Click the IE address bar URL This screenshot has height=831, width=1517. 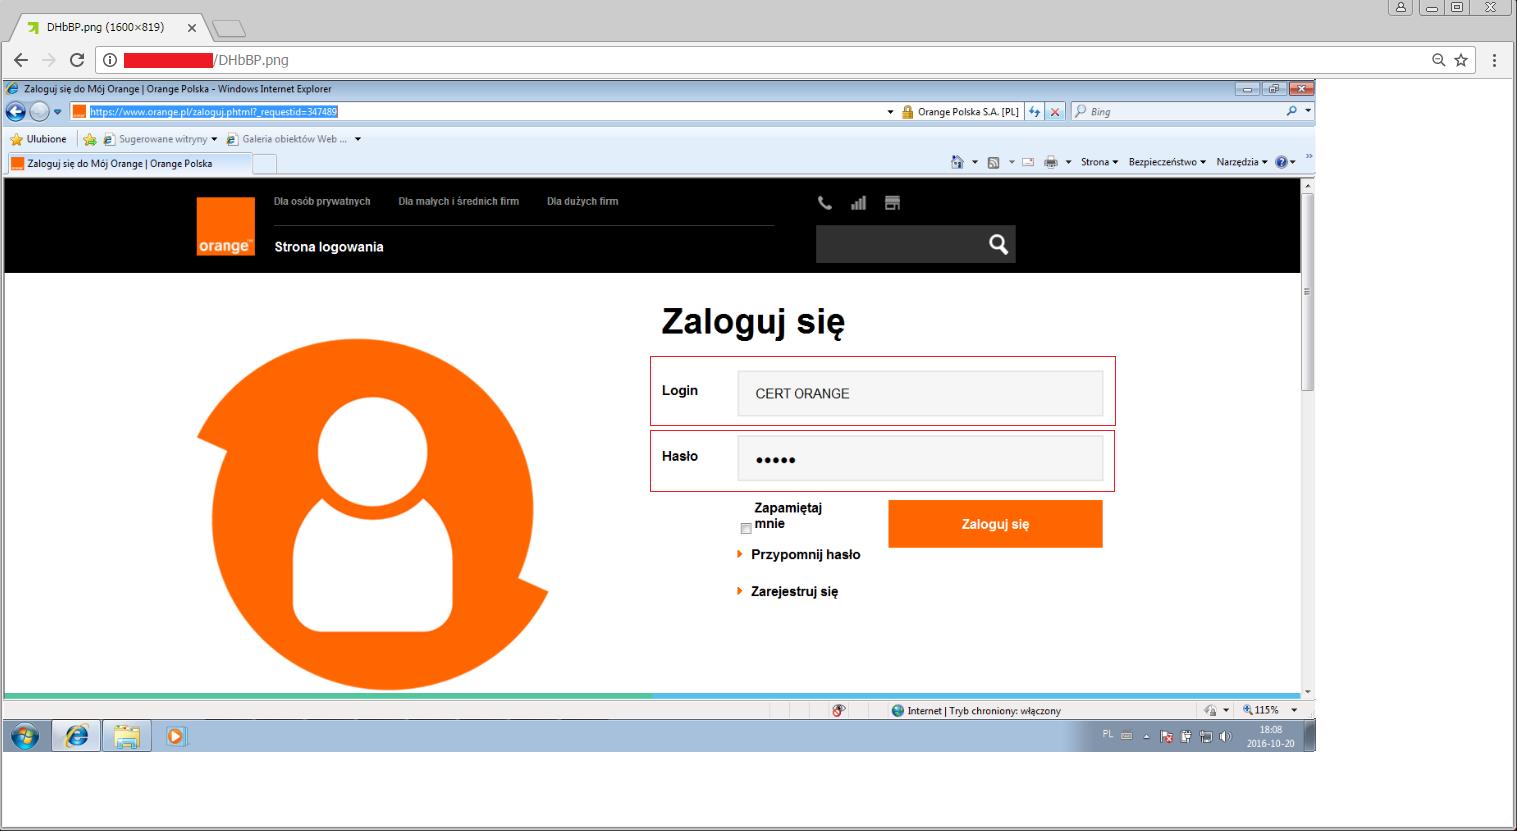pyautogui.click(x=214, y=112)
